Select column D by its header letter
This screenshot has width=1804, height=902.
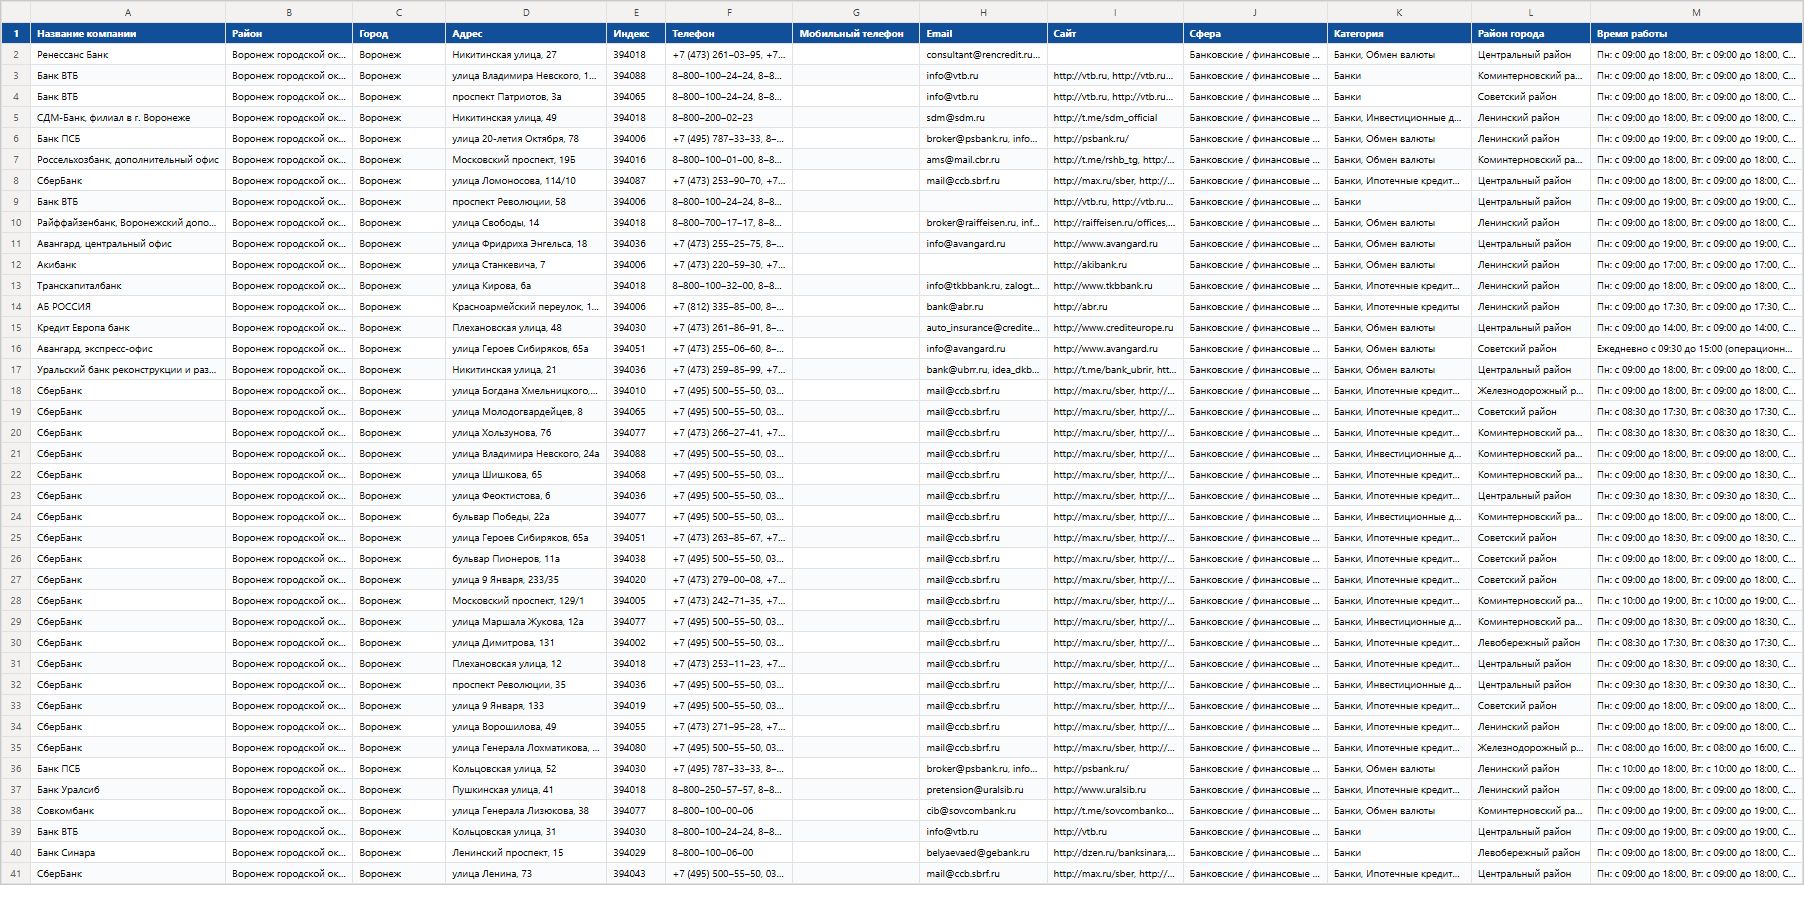click(x=526, y=12)
